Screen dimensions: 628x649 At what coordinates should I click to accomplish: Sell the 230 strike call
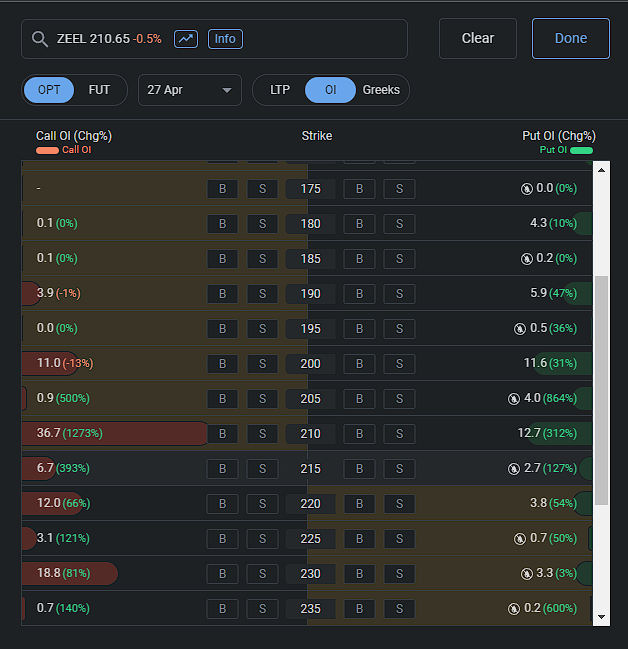click(262, 574)
